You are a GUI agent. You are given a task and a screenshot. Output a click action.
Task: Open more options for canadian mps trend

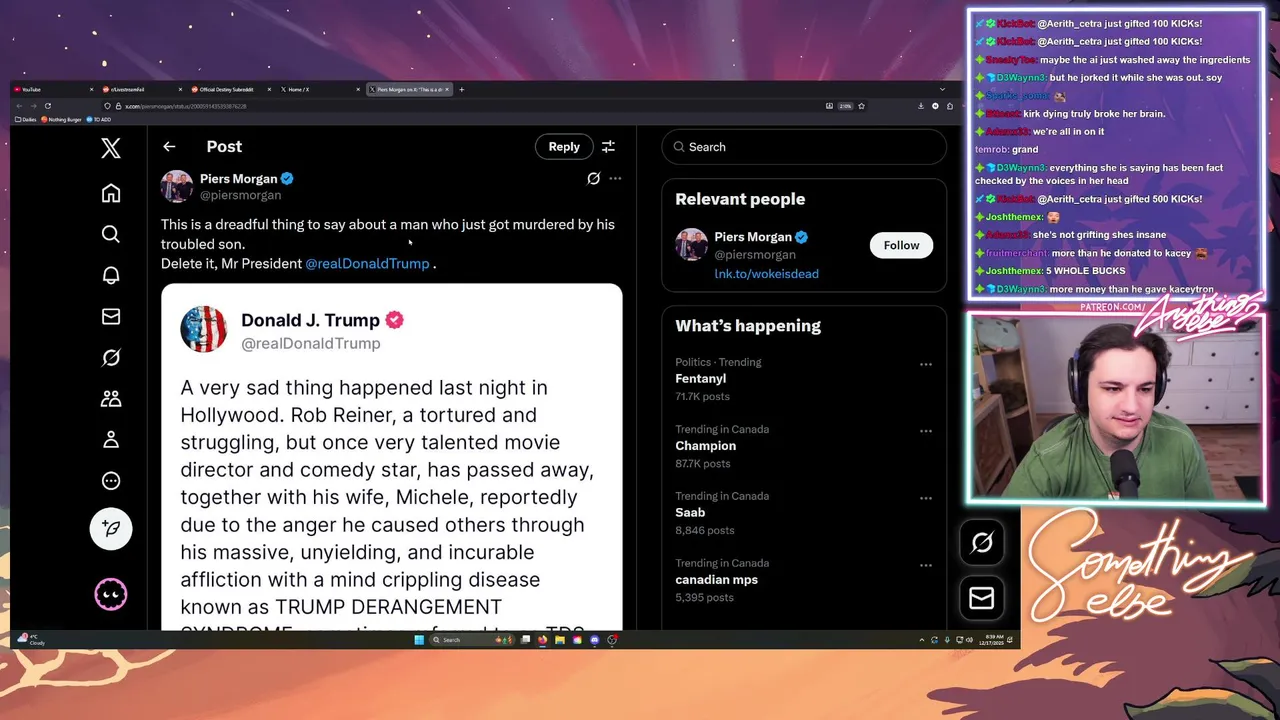926,565
